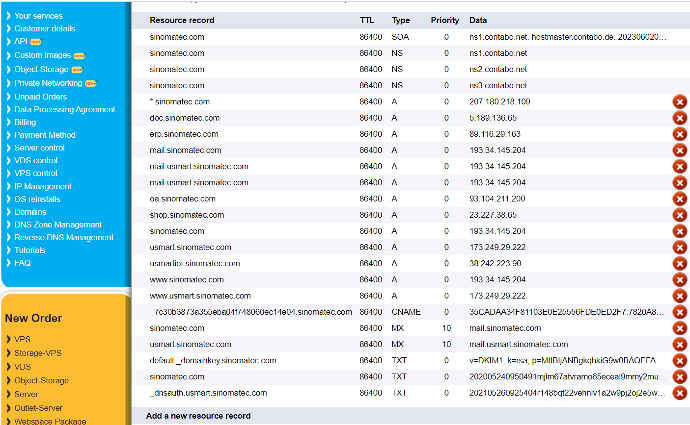Screen dimensions: 690x425
Task: Select the 5.189.136.65 IP value
Action: point(493,118)
